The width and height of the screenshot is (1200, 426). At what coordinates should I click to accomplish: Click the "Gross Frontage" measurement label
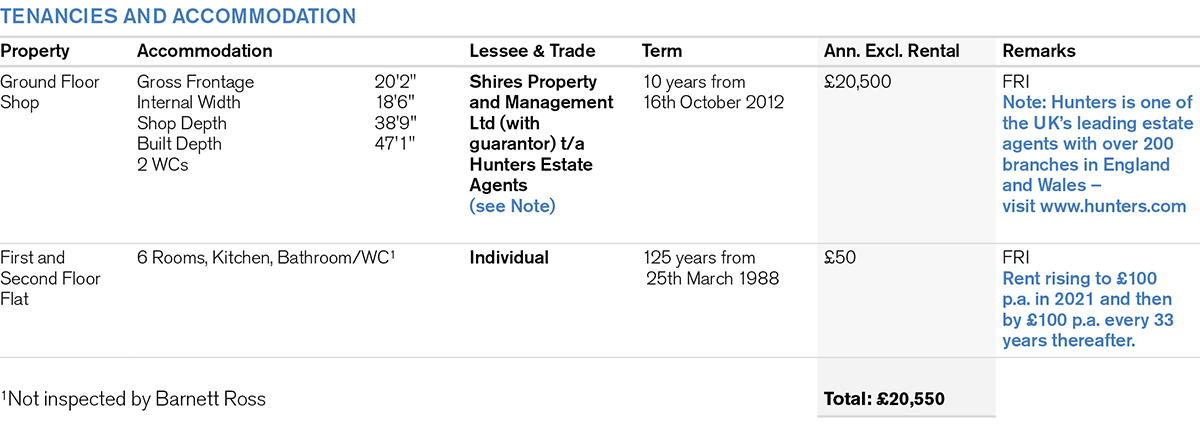pyautogui.click(x=196, y=82)
